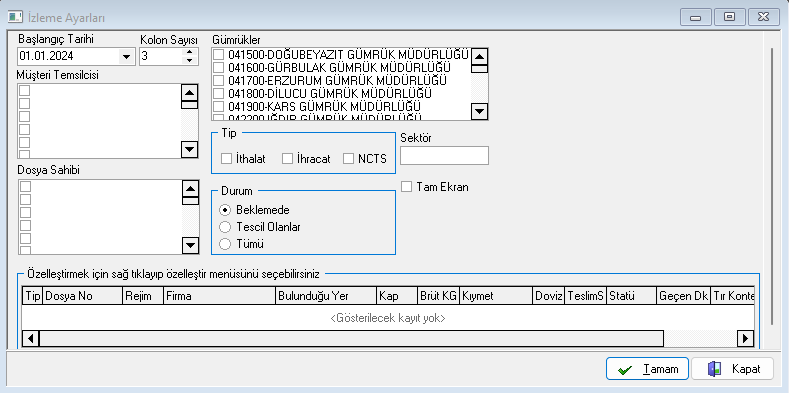Click Müşteri Temsilcisi list up arrow

point(190,93)
